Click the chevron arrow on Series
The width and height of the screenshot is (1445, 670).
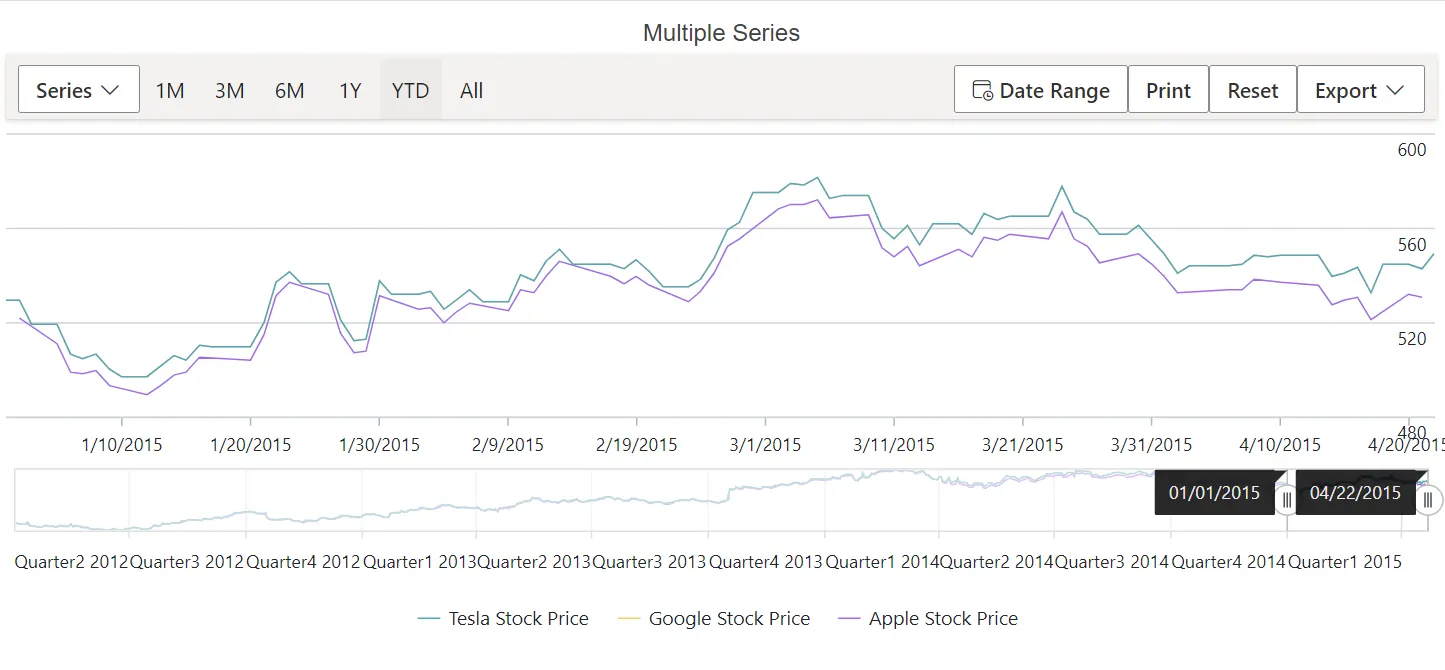coord(111,91)
